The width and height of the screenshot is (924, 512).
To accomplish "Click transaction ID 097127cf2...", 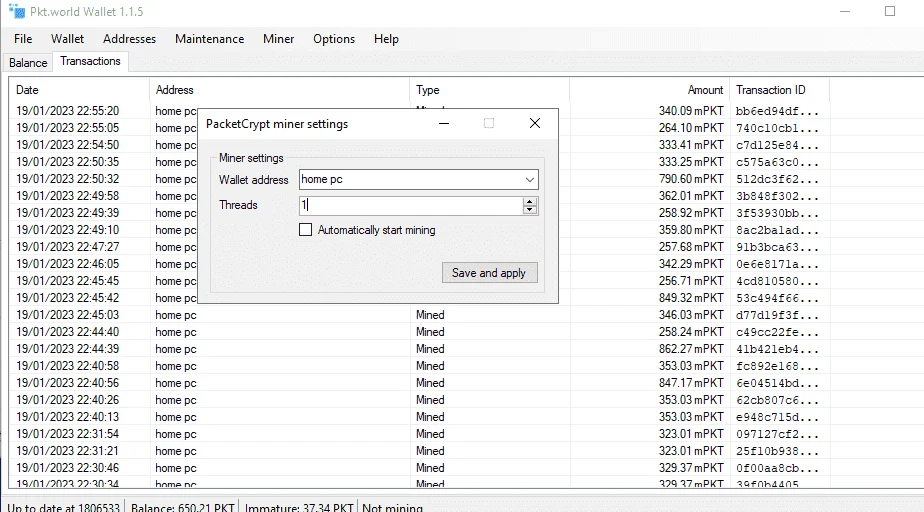I will point(777,434).
